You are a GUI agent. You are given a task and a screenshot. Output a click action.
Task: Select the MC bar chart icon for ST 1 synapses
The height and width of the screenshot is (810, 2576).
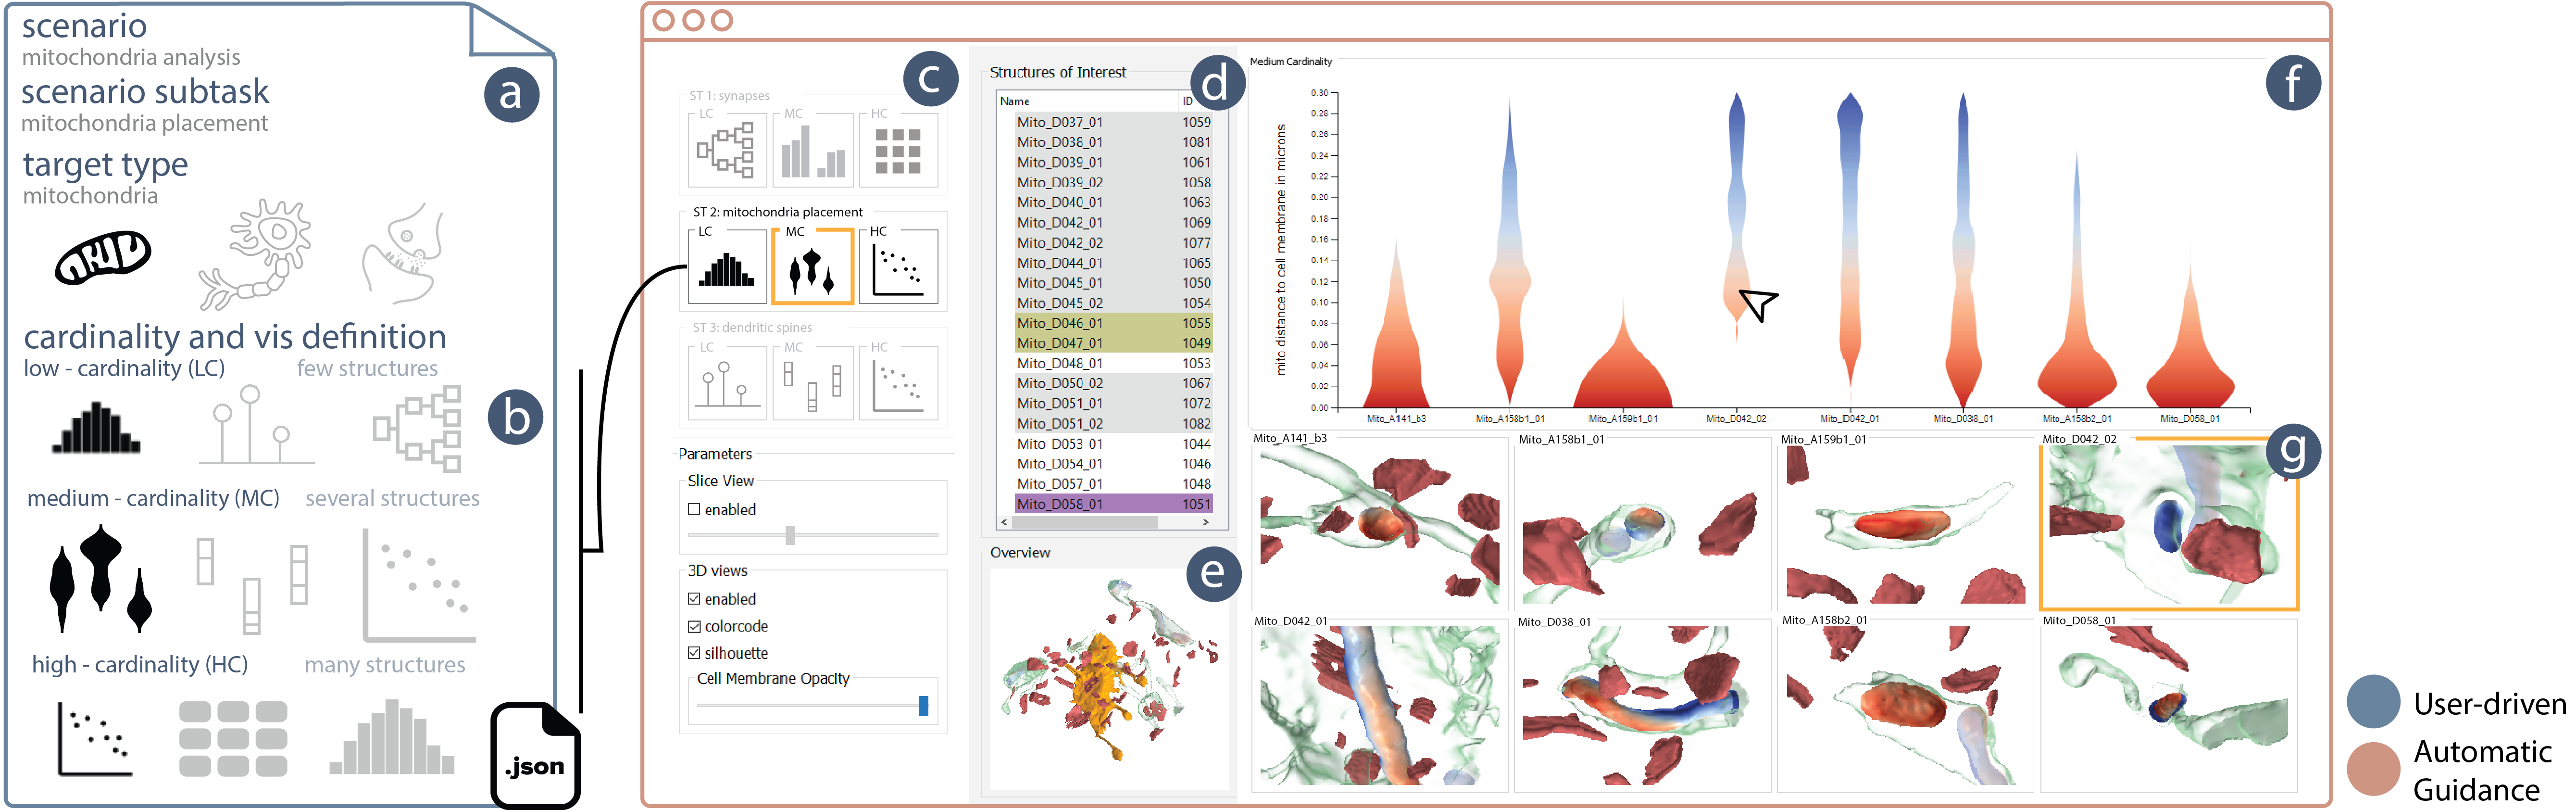click(x=813, y=150)
